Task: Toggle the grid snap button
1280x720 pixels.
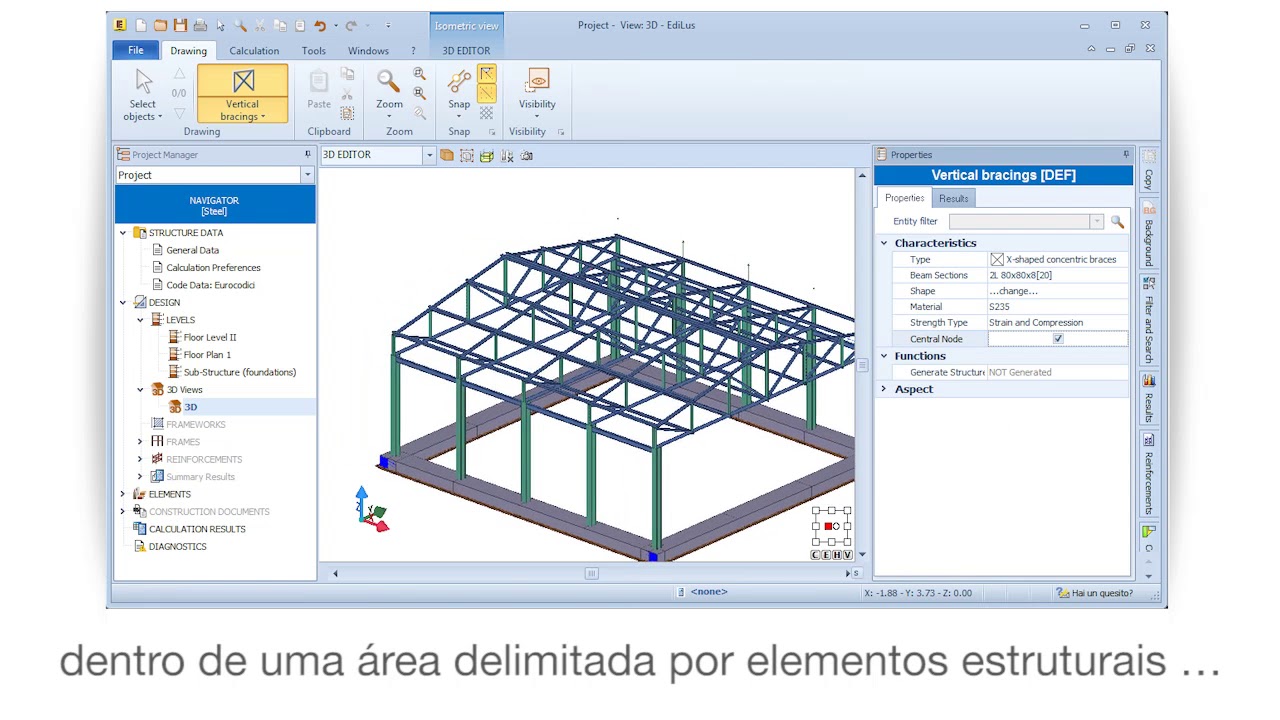Action: 486,113
